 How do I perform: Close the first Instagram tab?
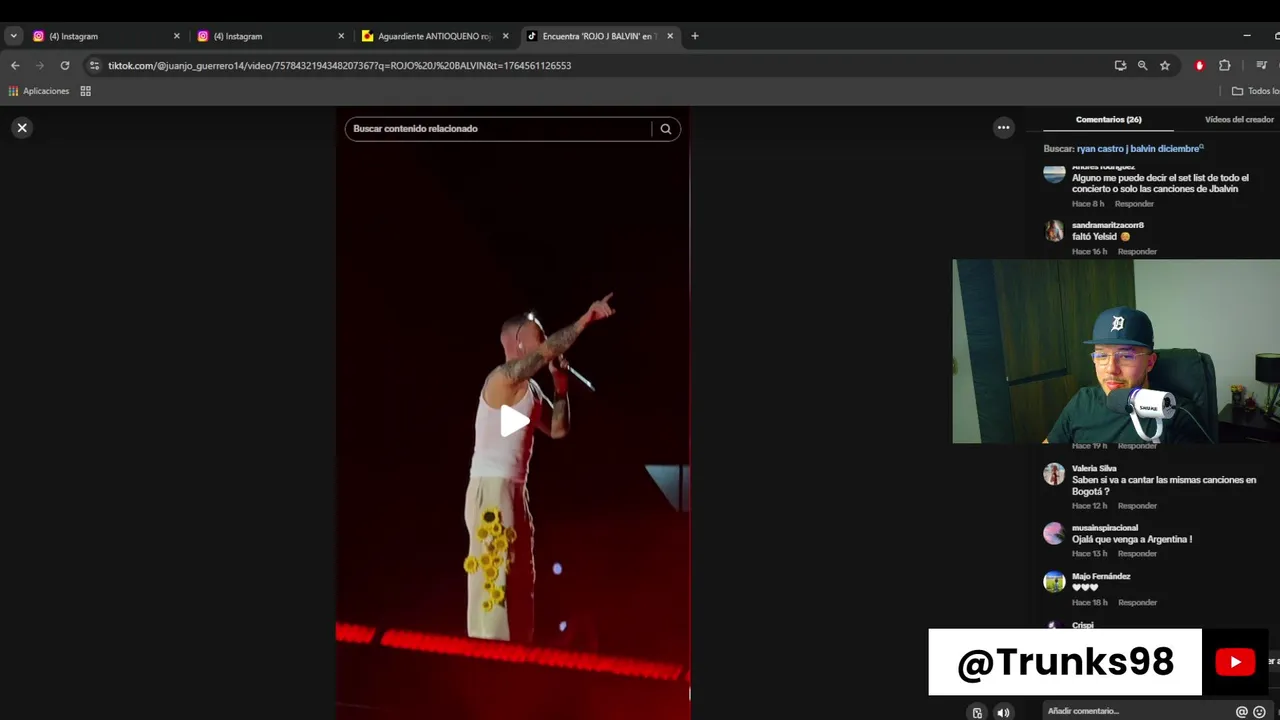click(177, 36)
